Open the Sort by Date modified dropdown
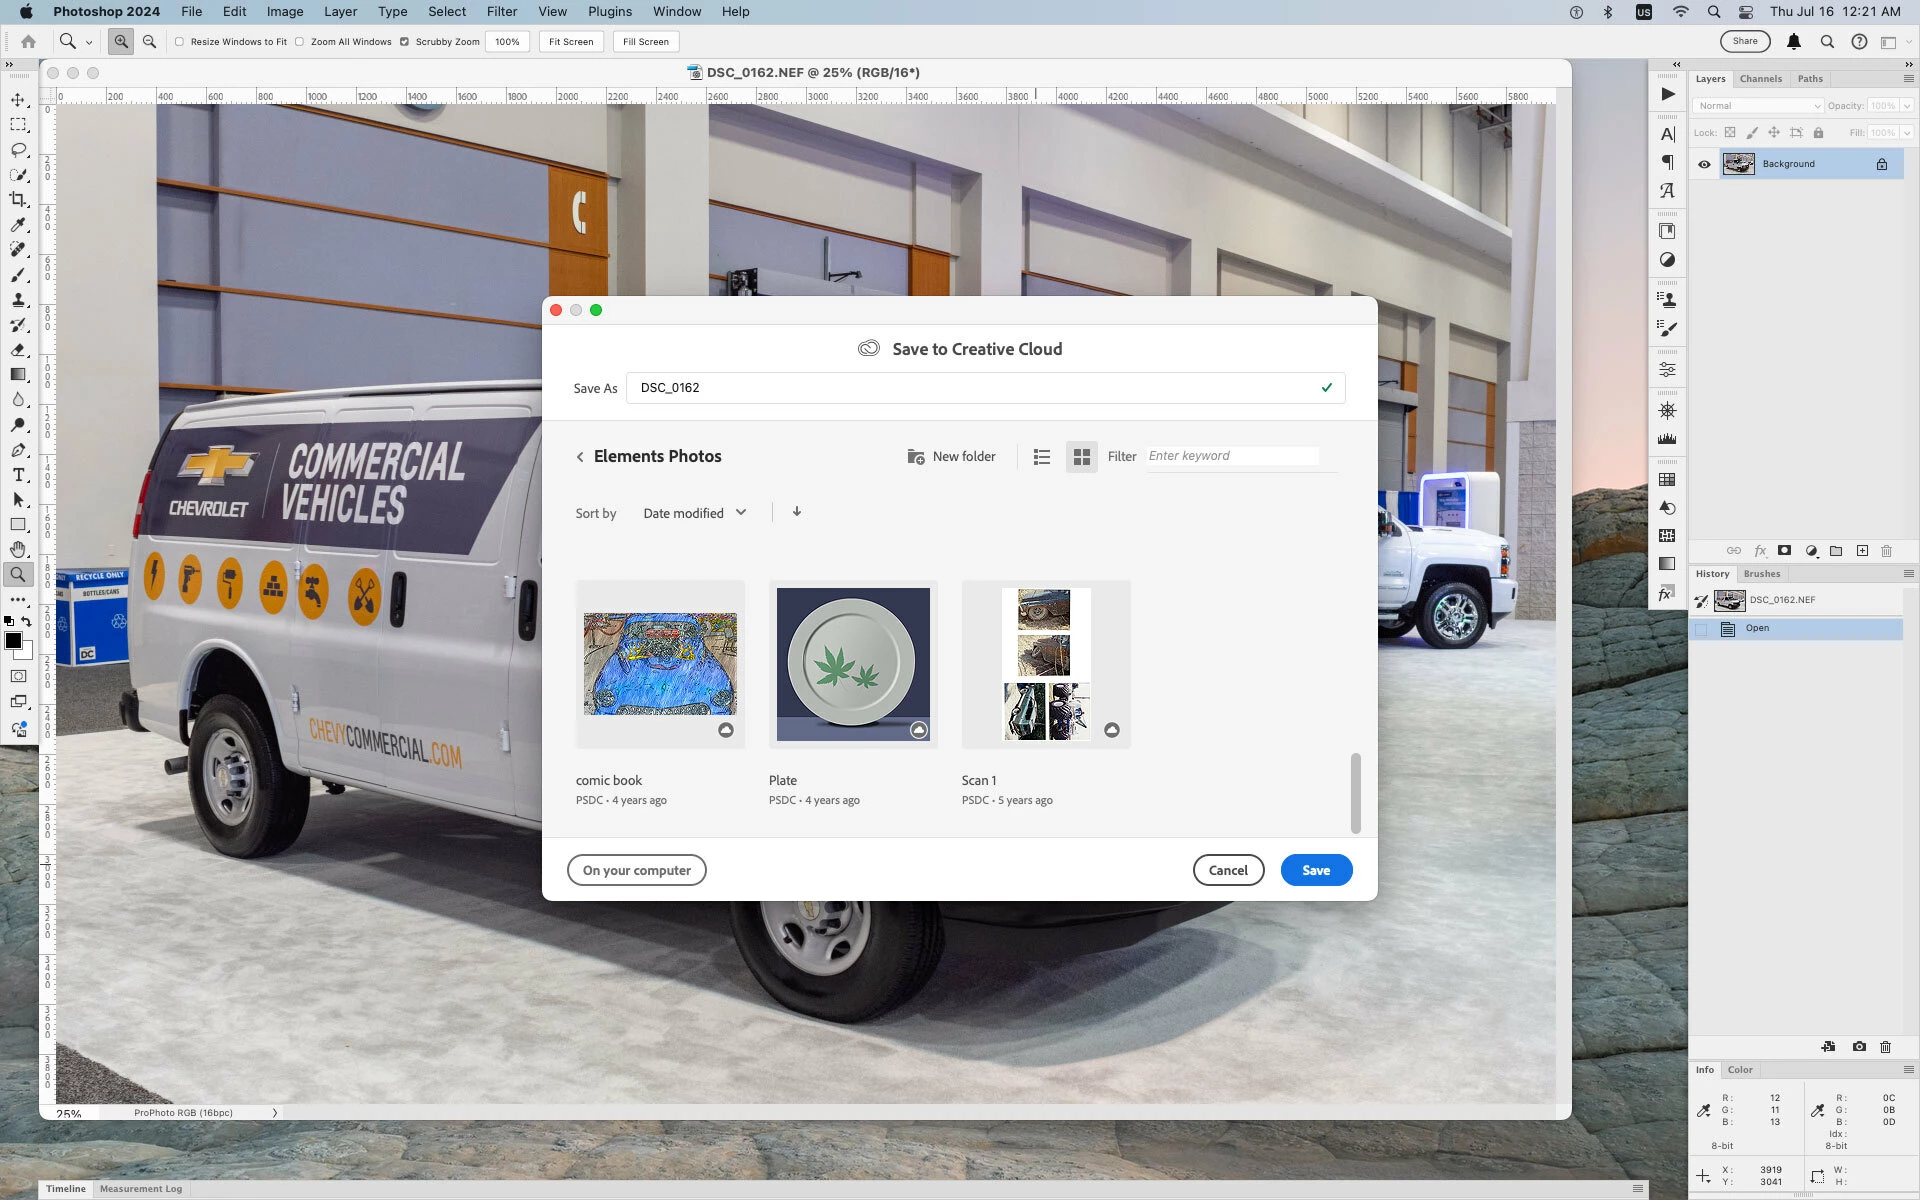 pos(695,513)
